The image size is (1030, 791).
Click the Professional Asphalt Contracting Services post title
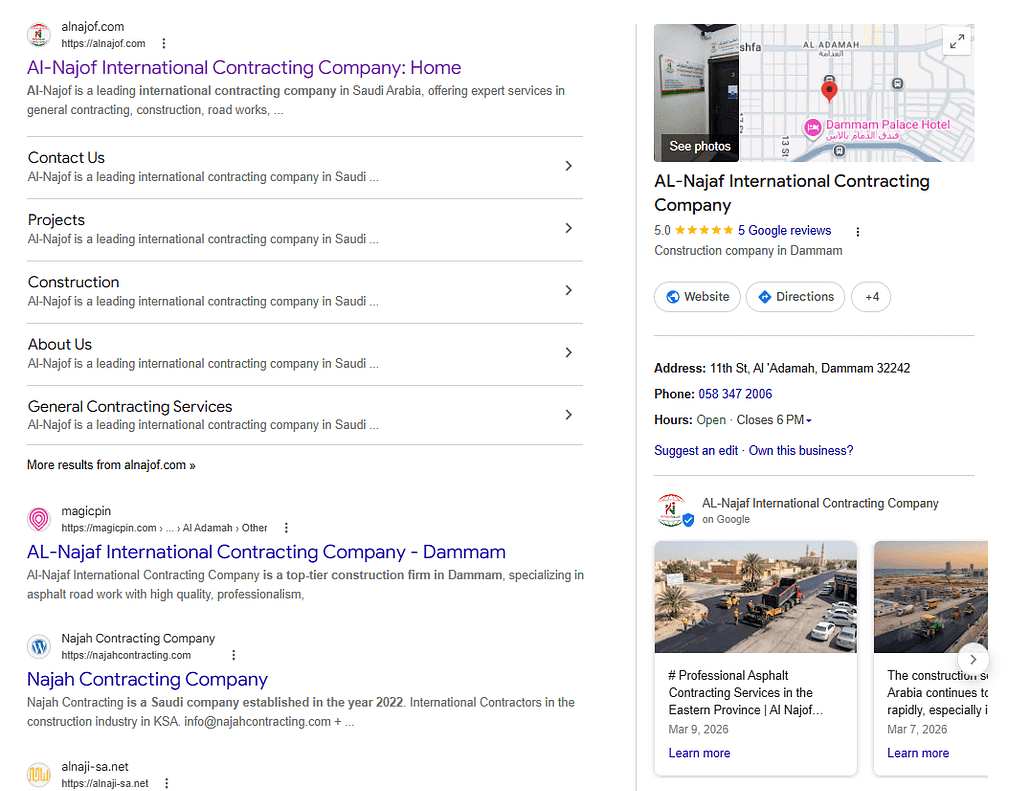click(x=746, y=692)
